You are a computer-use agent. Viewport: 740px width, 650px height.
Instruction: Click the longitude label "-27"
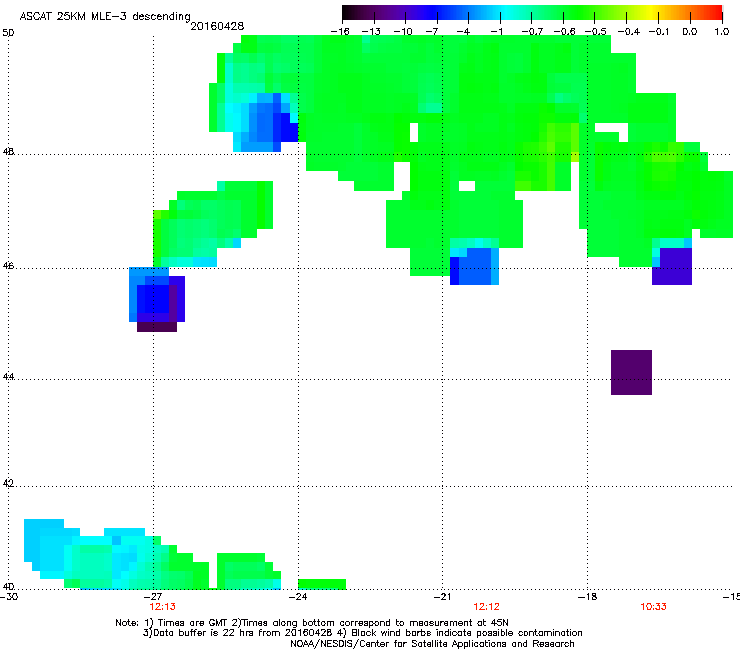(x=153, y=597)
